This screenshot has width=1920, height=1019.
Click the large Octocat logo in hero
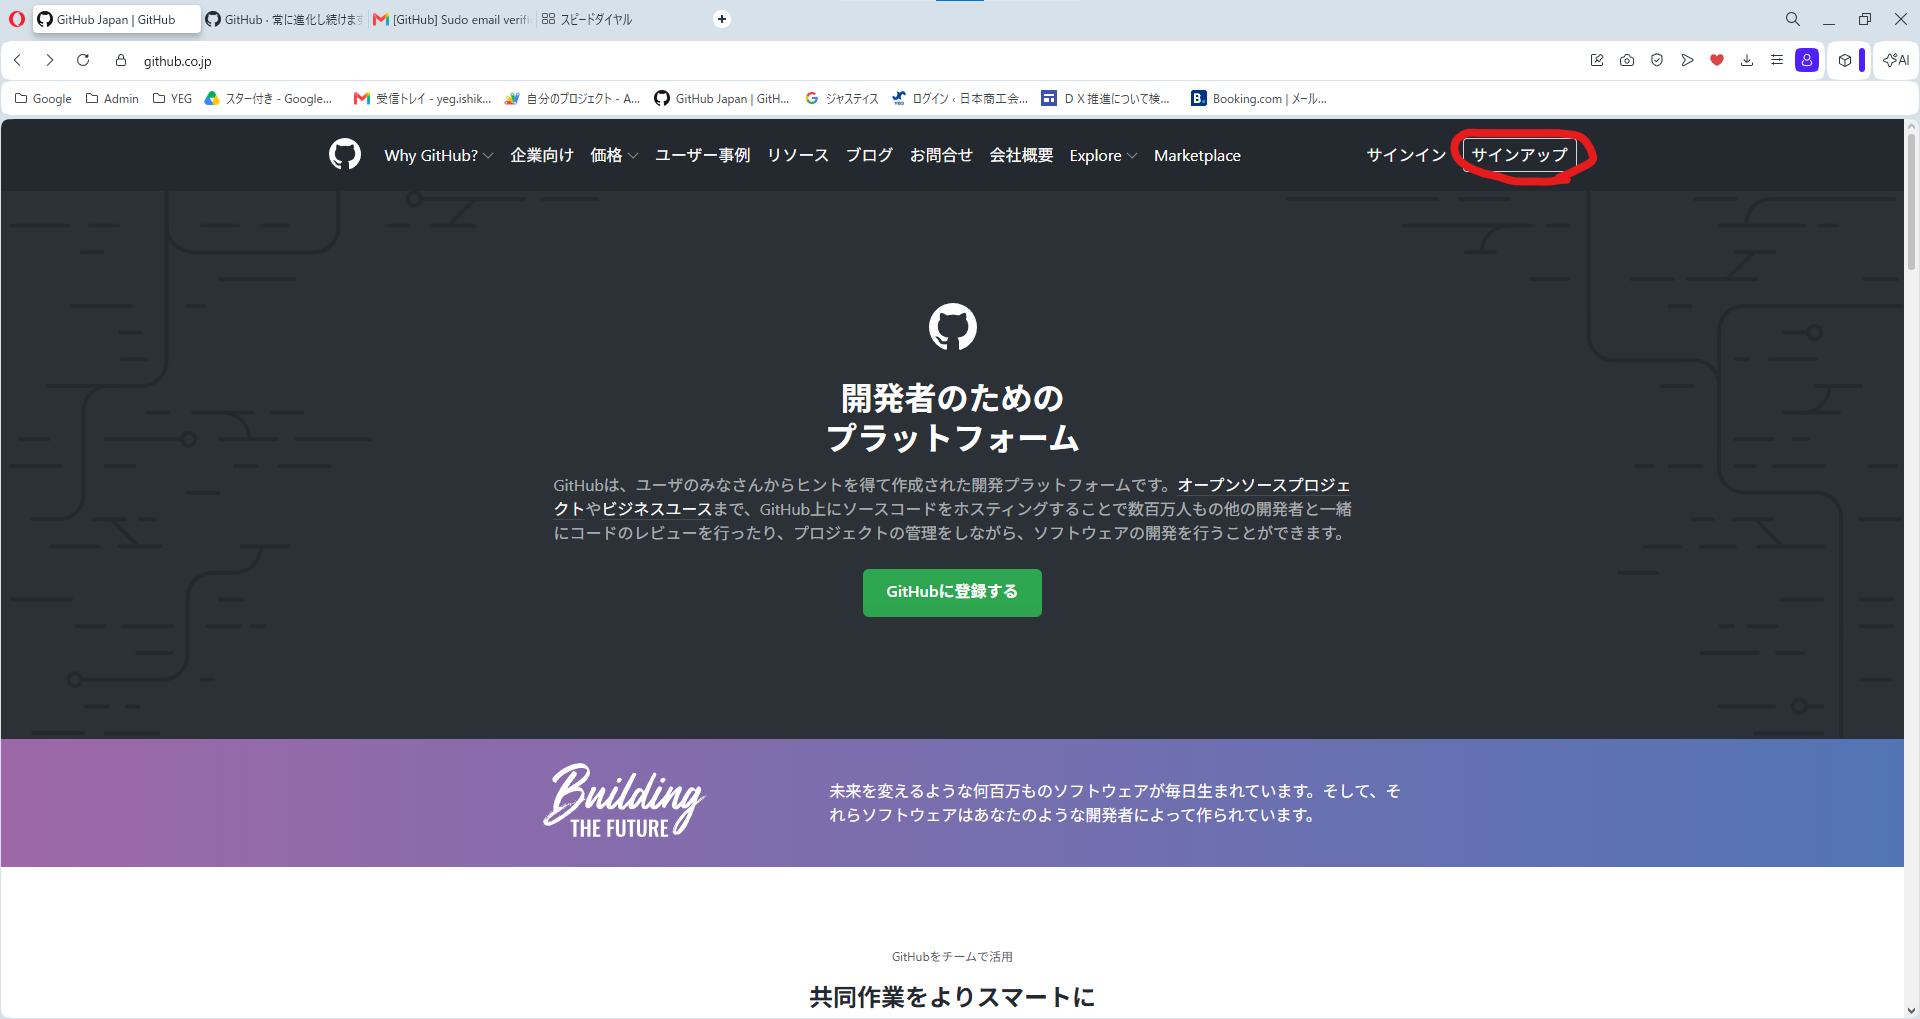coord(952,327)
